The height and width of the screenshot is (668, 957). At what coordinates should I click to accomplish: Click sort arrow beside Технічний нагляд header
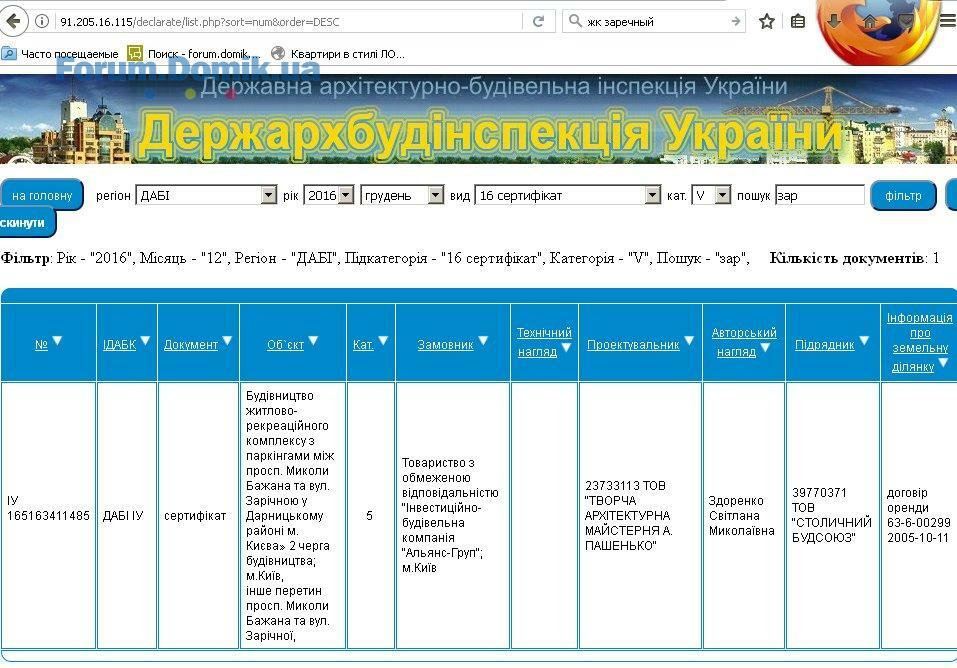[566, 347]
